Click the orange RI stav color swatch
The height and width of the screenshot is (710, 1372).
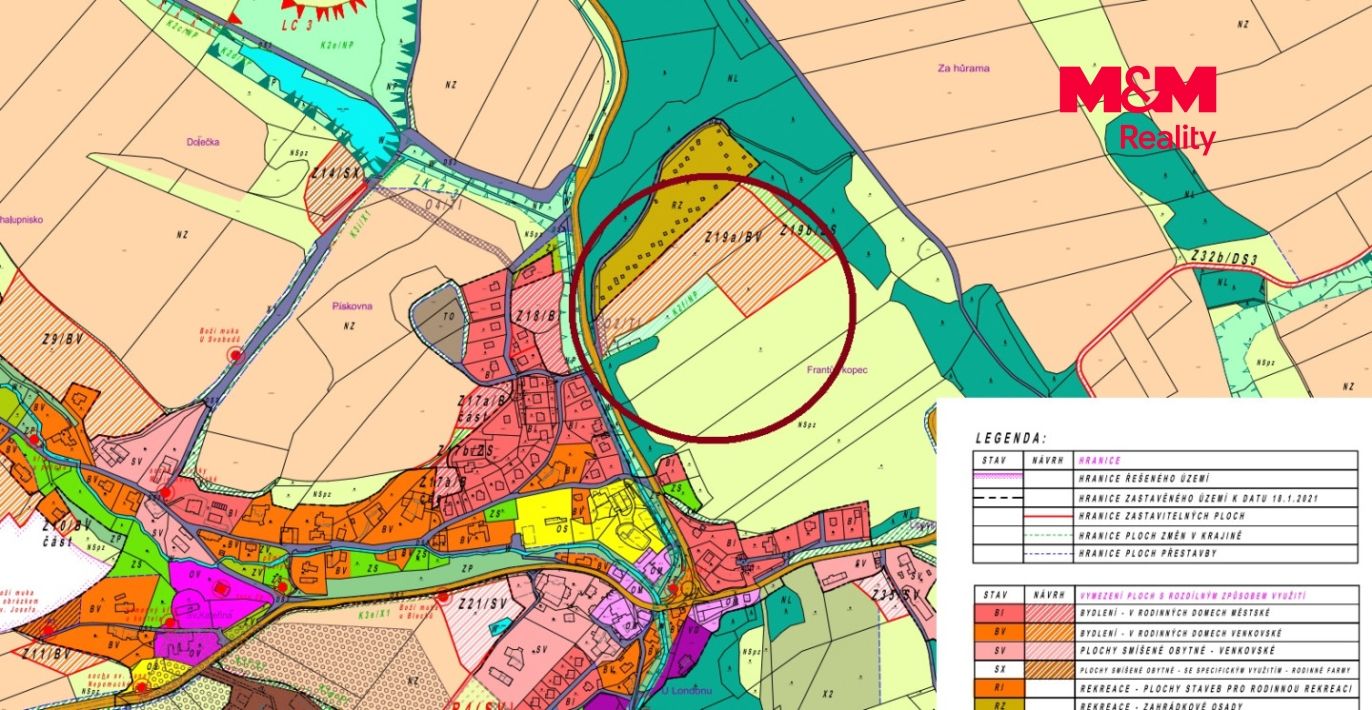999,688
